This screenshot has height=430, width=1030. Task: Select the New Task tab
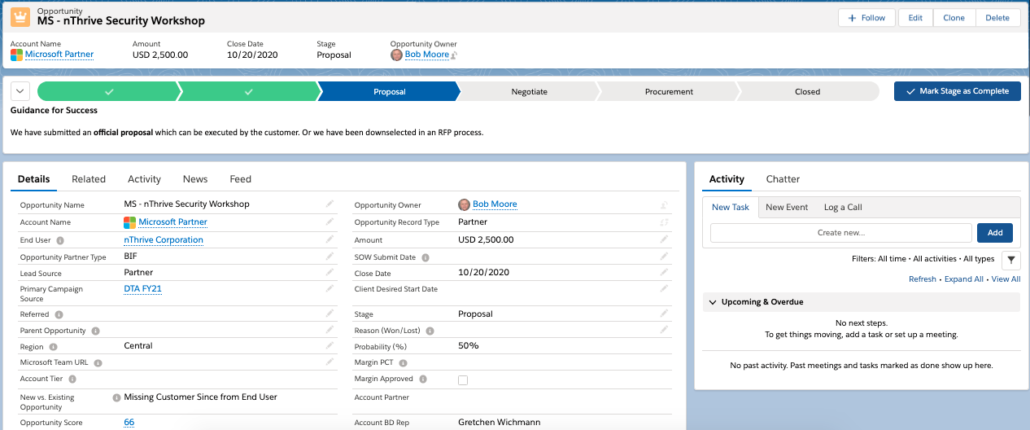coord(730,207)
